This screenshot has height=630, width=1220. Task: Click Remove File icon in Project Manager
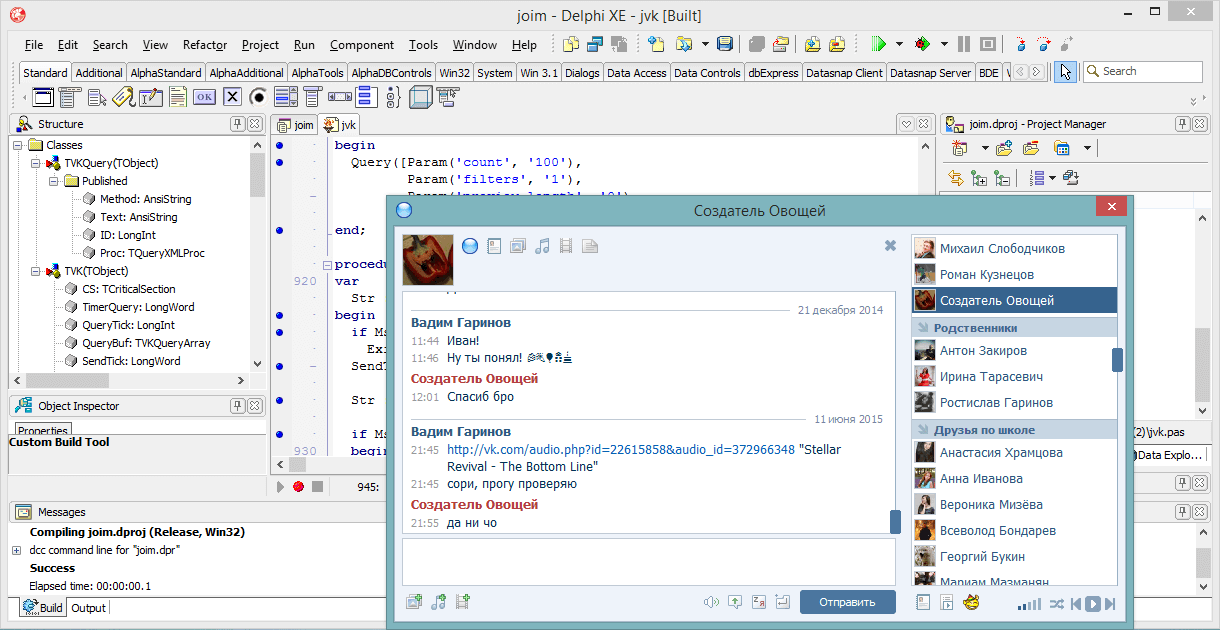pos(1030,148)
